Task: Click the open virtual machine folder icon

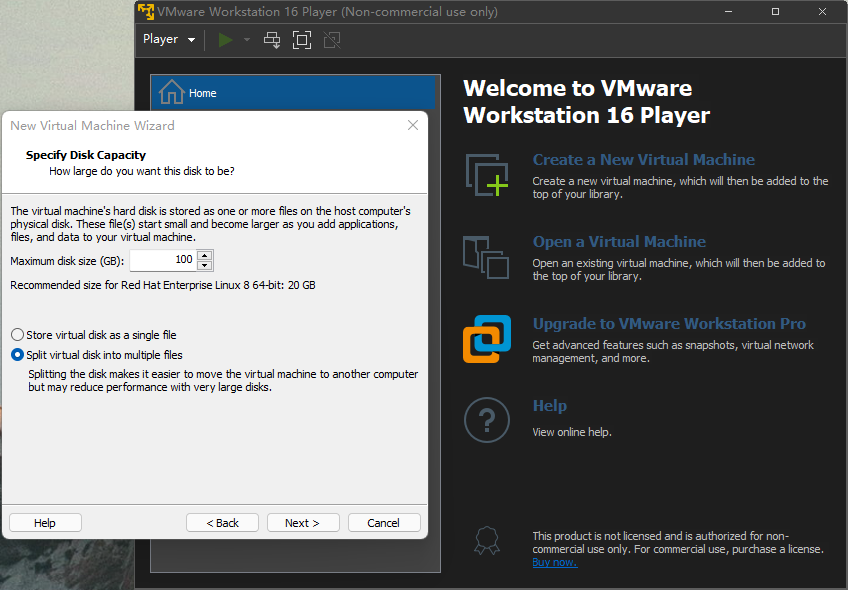Action: [x=486, y=257]
